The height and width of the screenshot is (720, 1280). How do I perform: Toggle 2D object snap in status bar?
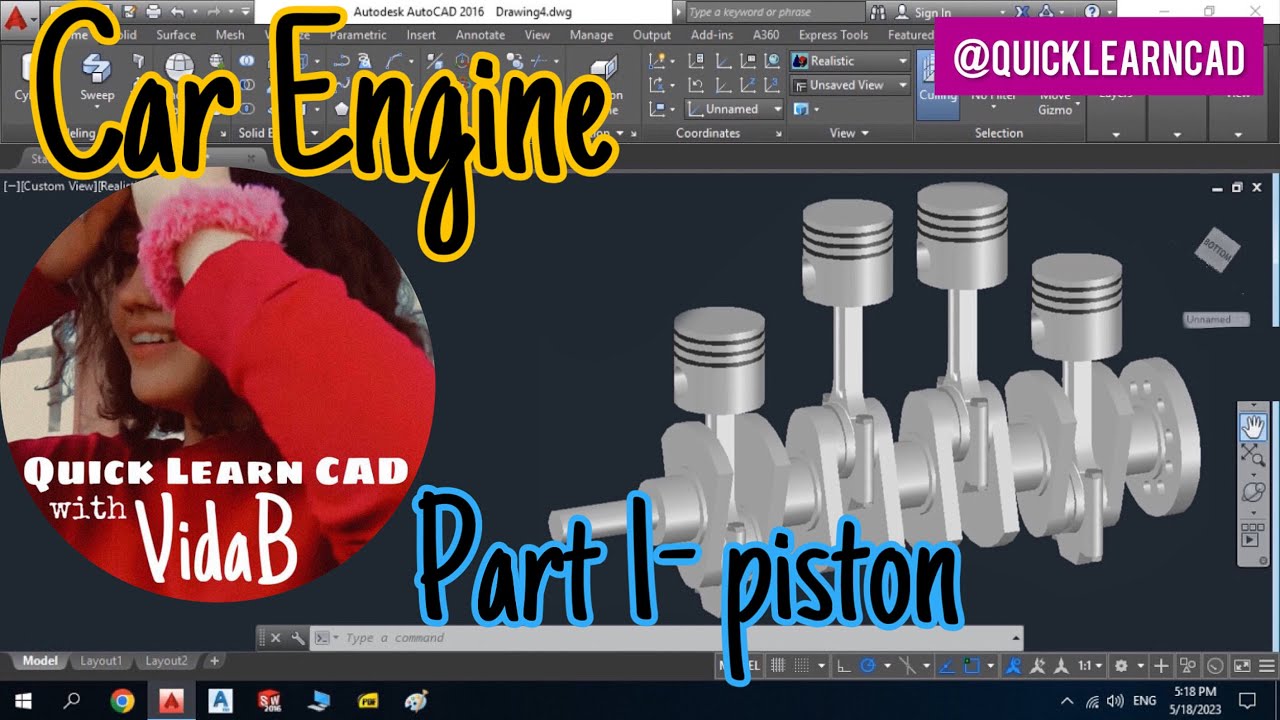(x=972, y=666)
